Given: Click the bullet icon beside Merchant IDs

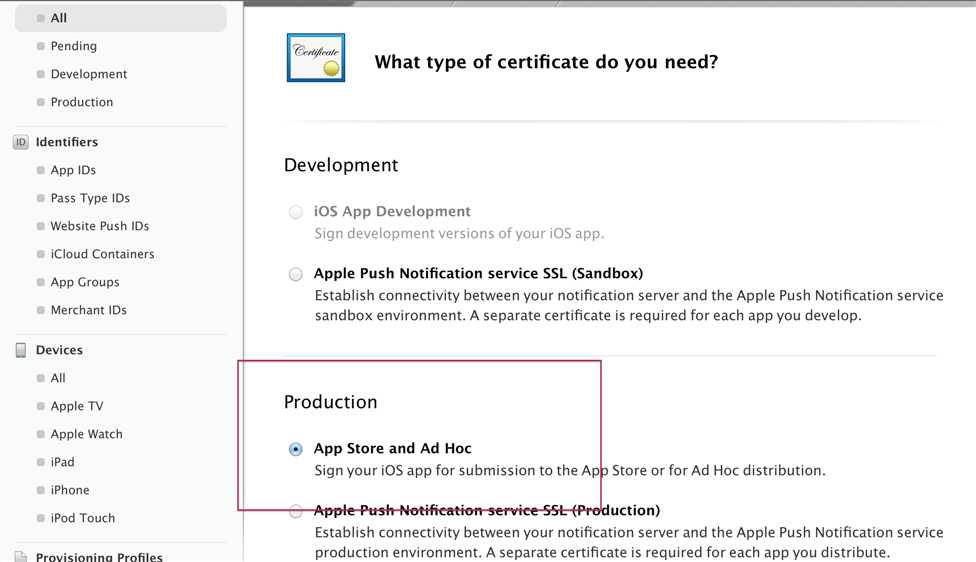Looking at the screenshot, I should [40, 310].
